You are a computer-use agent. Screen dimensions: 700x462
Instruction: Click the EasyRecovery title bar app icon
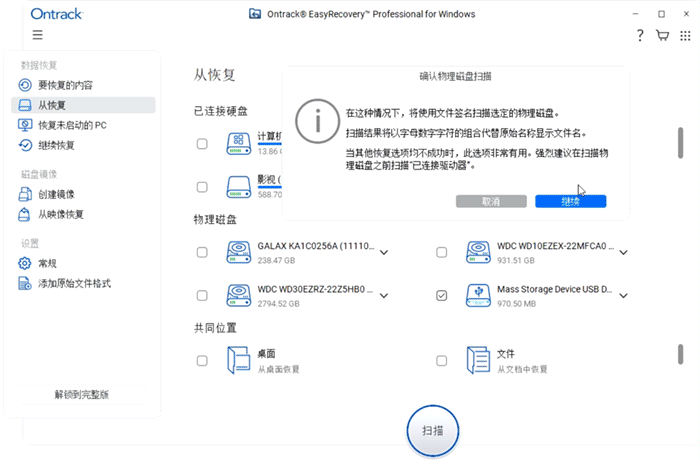click(255, 14)
